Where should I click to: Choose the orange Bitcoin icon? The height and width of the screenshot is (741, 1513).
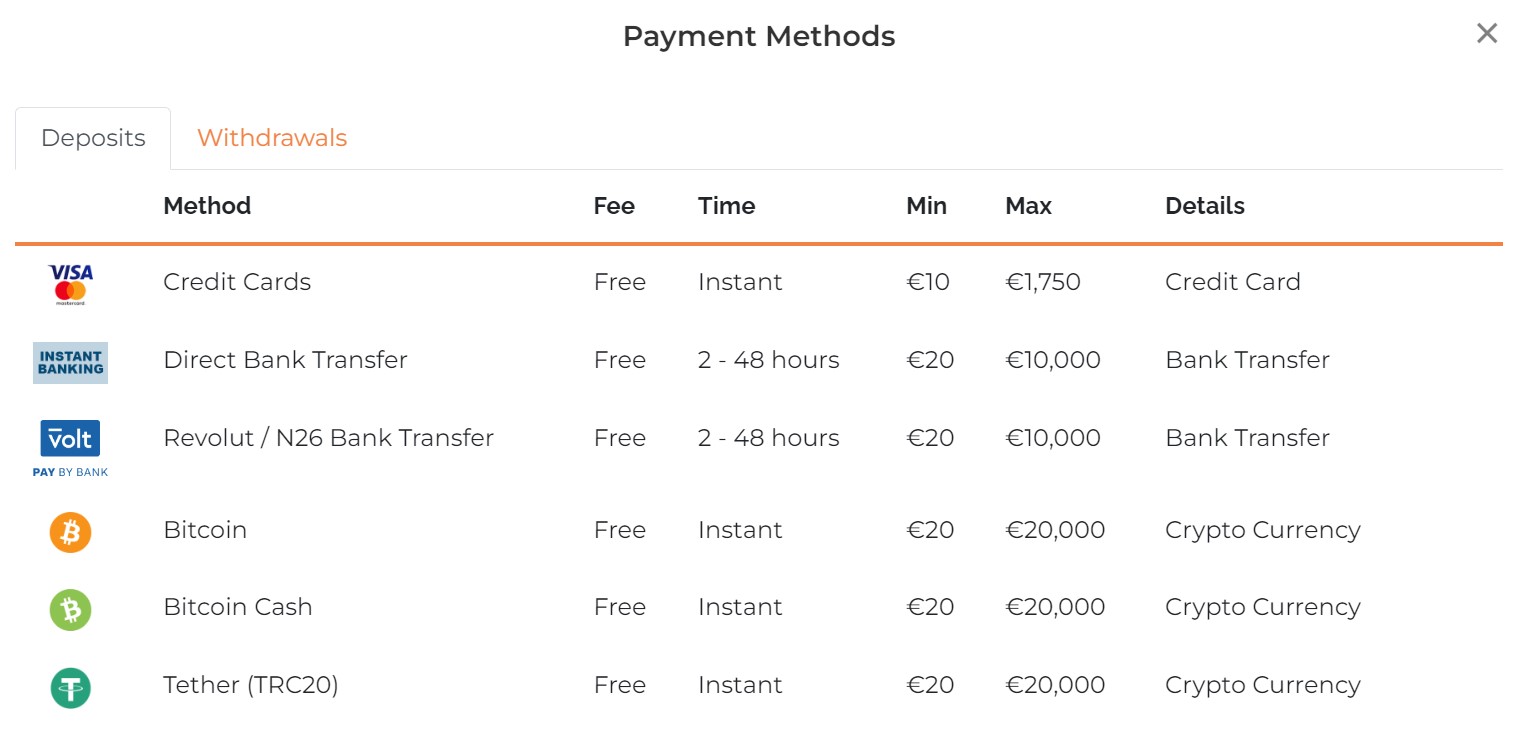tap(70, 532)
